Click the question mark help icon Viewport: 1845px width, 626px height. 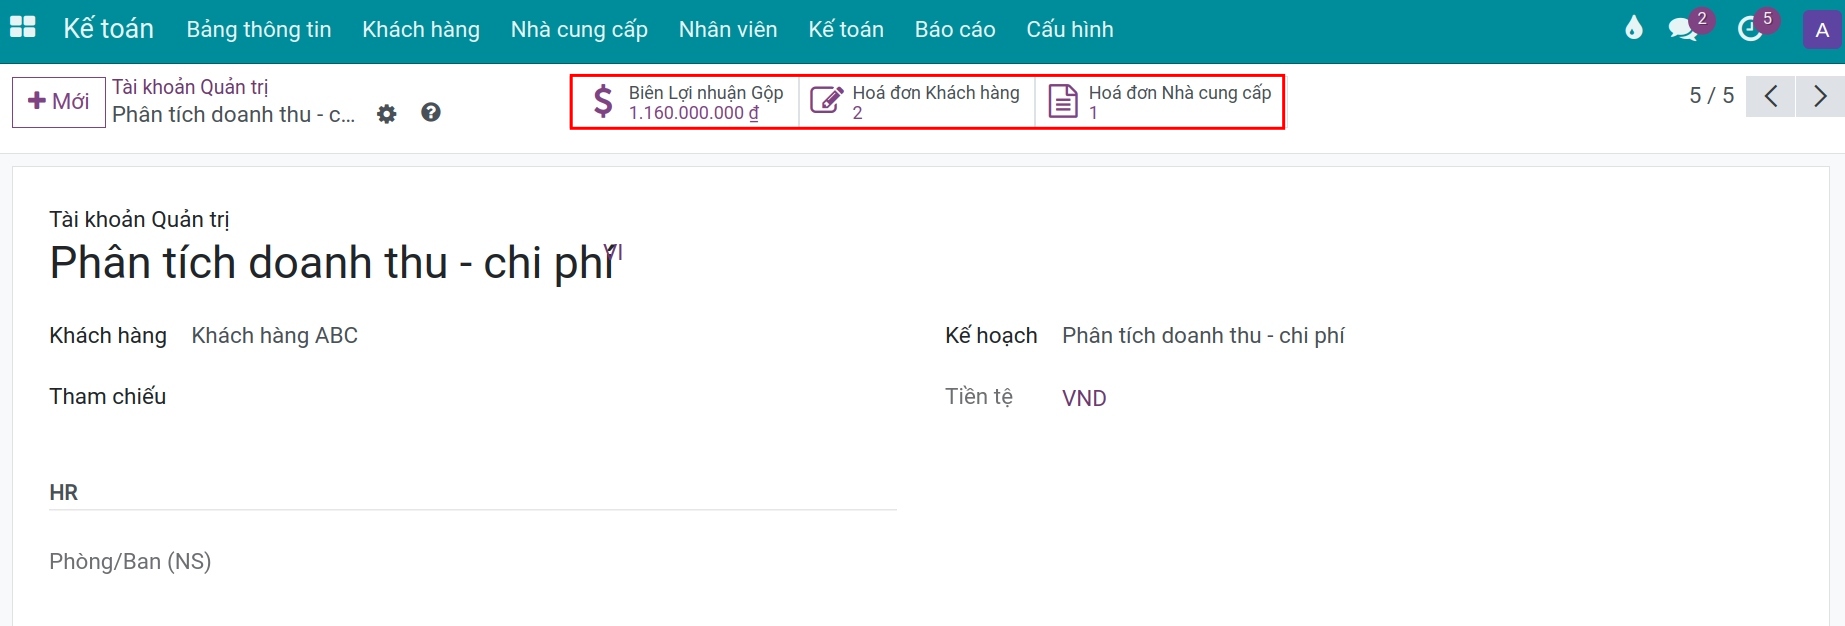click(431, 113)
